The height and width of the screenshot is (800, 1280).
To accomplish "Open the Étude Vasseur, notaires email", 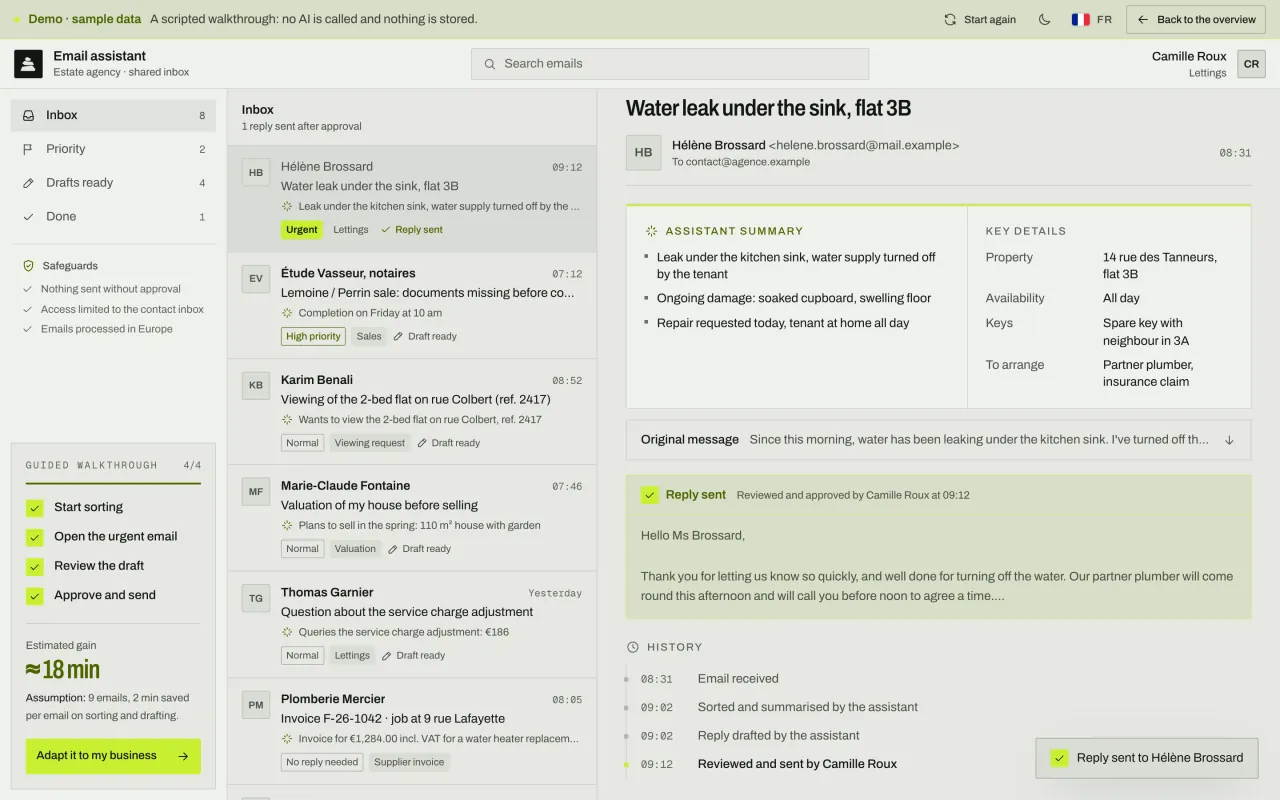I will [x=412, y=306].
